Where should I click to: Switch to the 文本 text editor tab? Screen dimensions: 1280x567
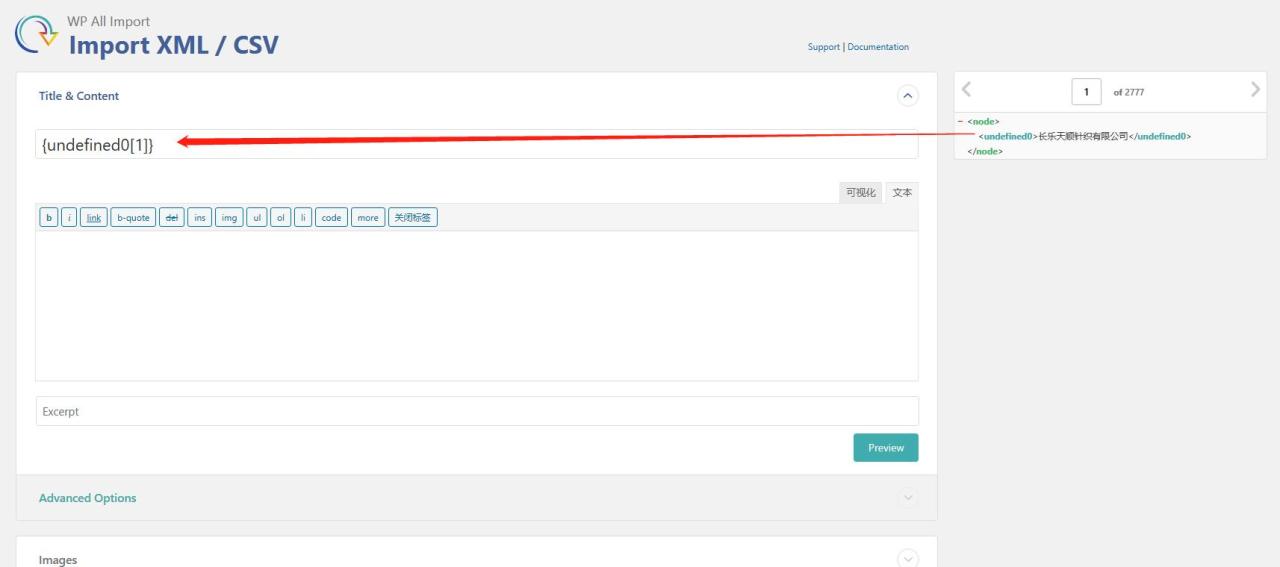coord(902,193)
